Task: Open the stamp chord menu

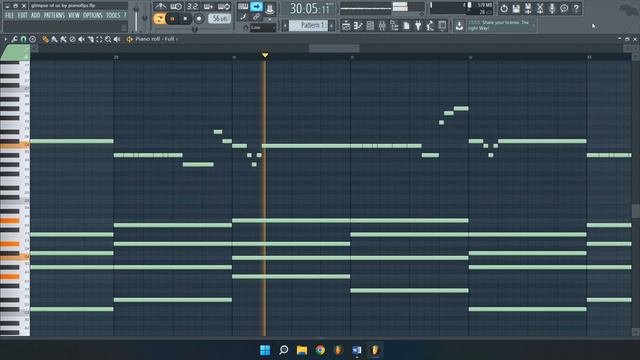Action: point(32,39)
